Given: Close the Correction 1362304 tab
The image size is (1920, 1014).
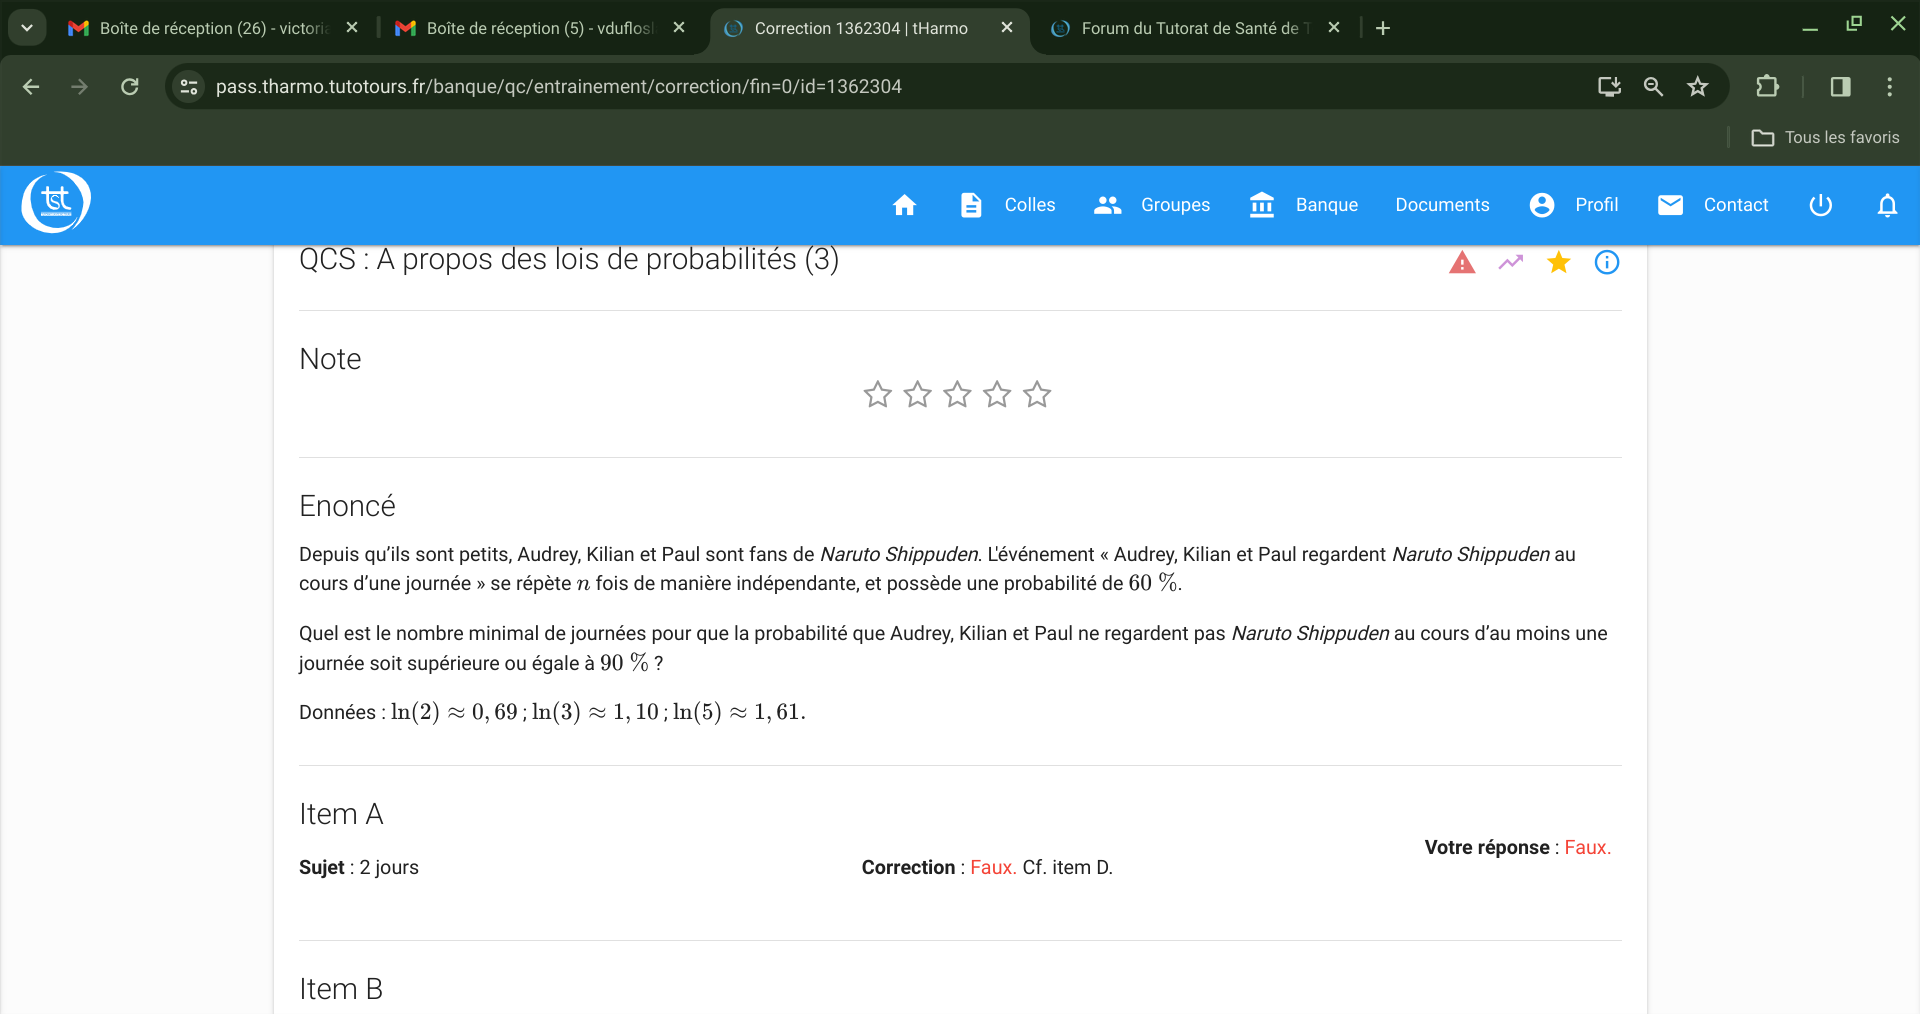Looking at the screenshot, I should (1007, 28).
